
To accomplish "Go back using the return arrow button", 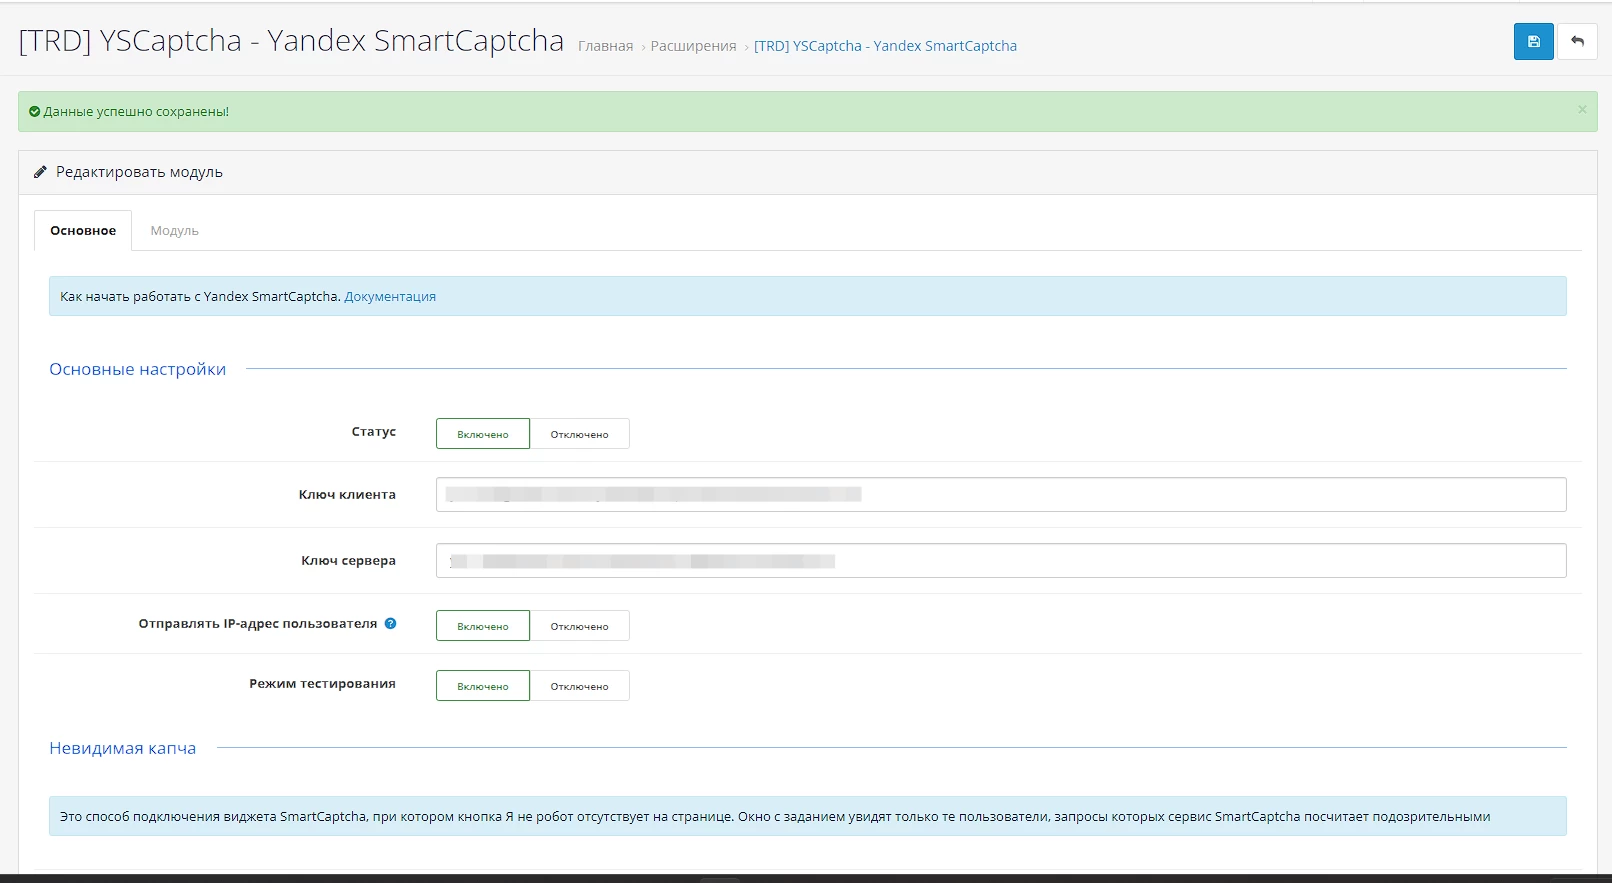I will (1577, 42).
